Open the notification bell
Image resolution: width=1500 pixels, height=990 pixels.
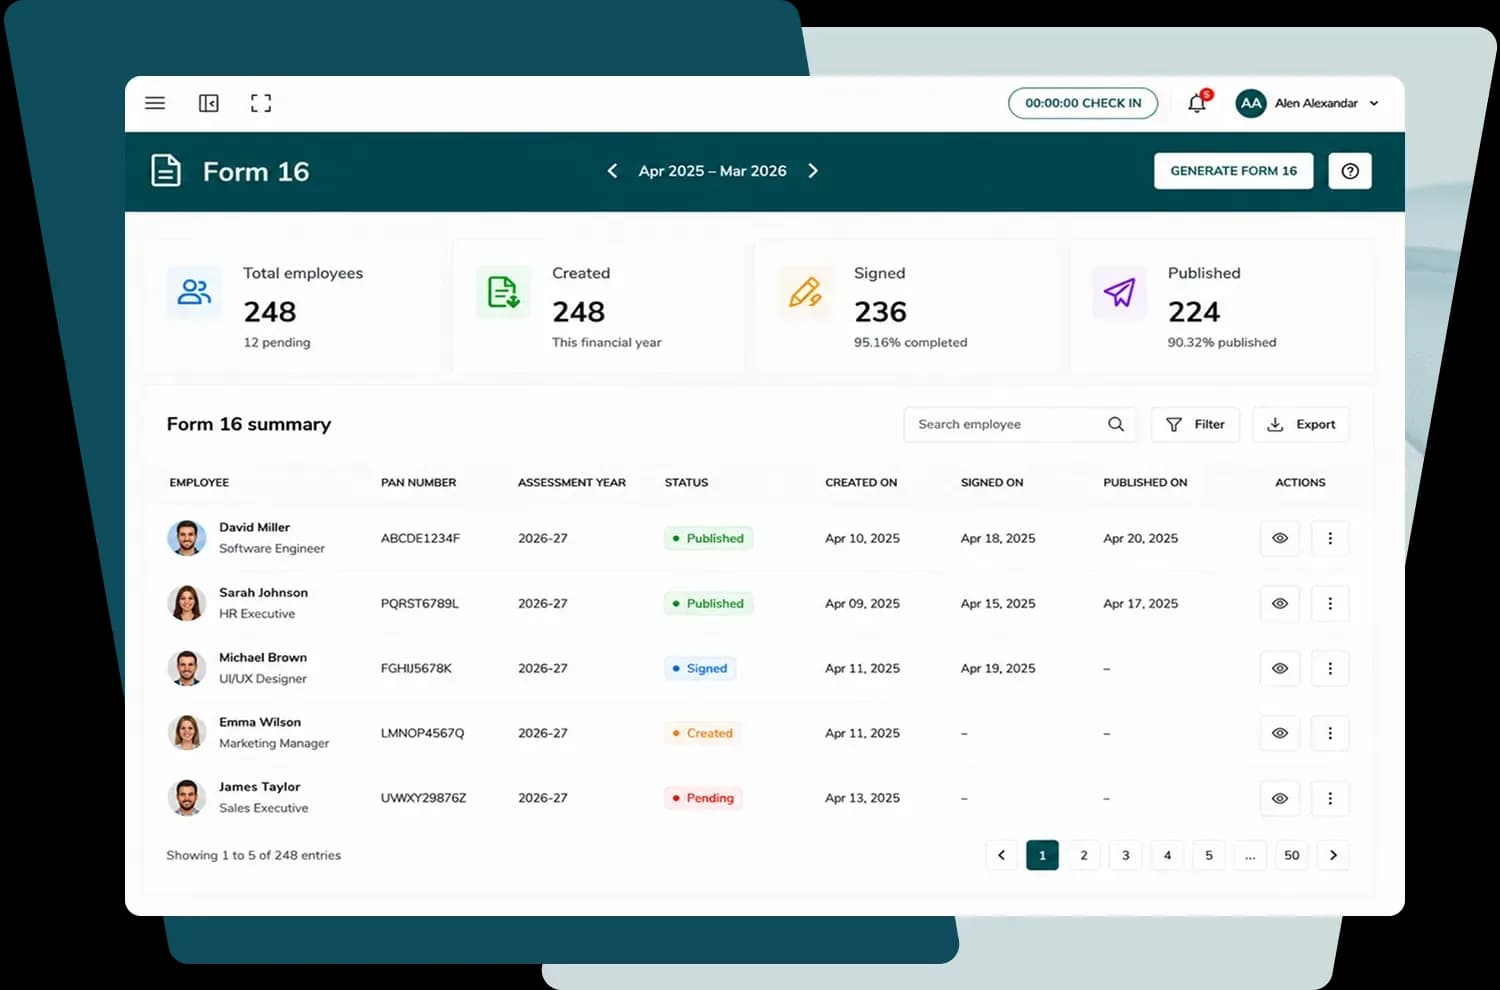coord(1197,103)
